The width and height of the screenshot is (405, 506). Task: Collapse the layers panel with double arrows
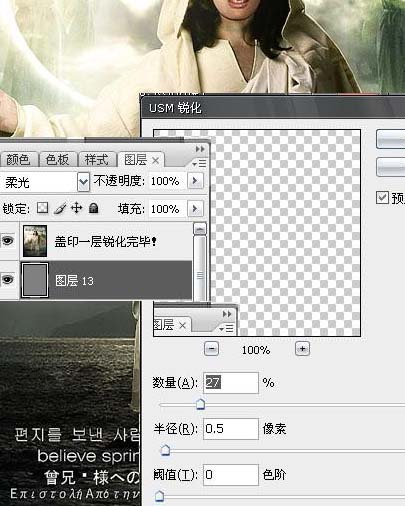200,149
